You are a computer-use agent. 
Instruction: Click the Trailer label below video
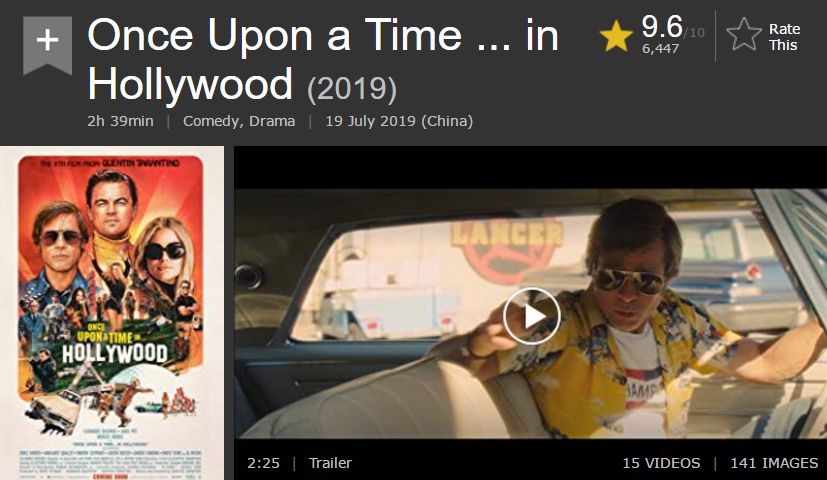click(x=330, y=463)
